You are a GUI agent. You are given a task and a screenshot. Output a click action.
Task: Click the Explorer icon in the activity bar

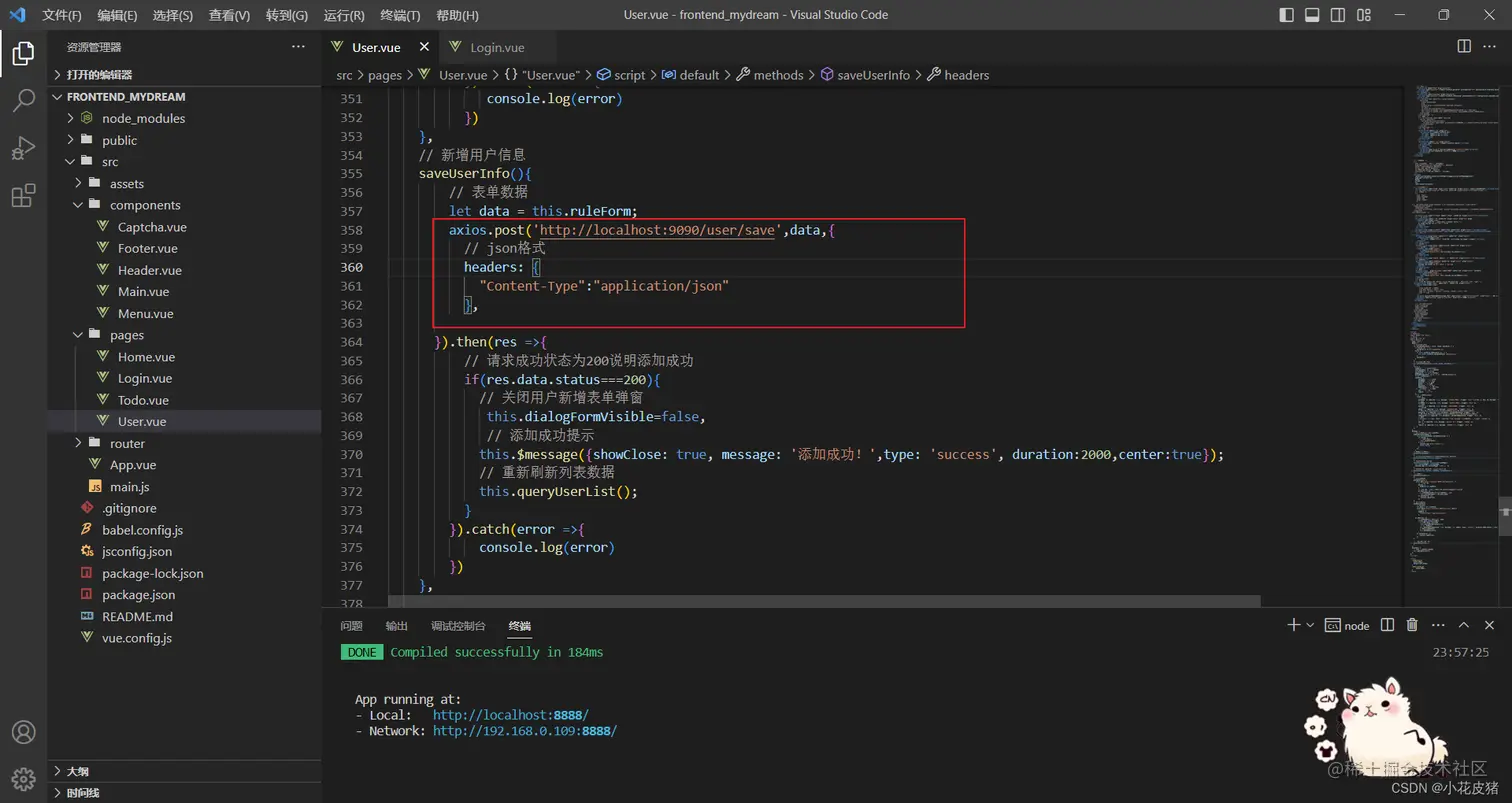tap(23, 55)
